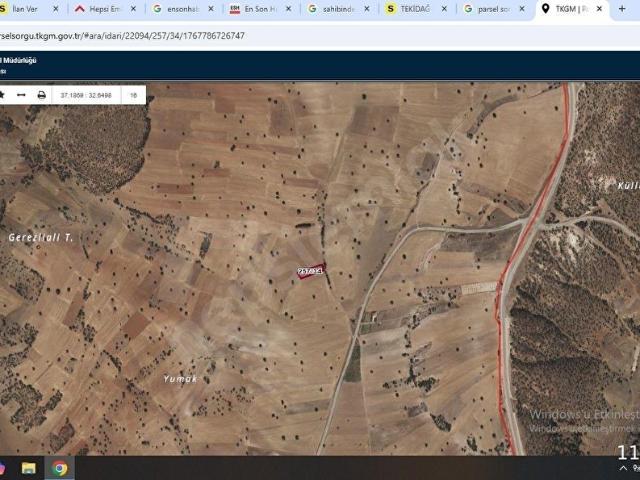Click the measure distance tool icon
This screenshot has height=480, width=640.
click(x=21, y=95)
